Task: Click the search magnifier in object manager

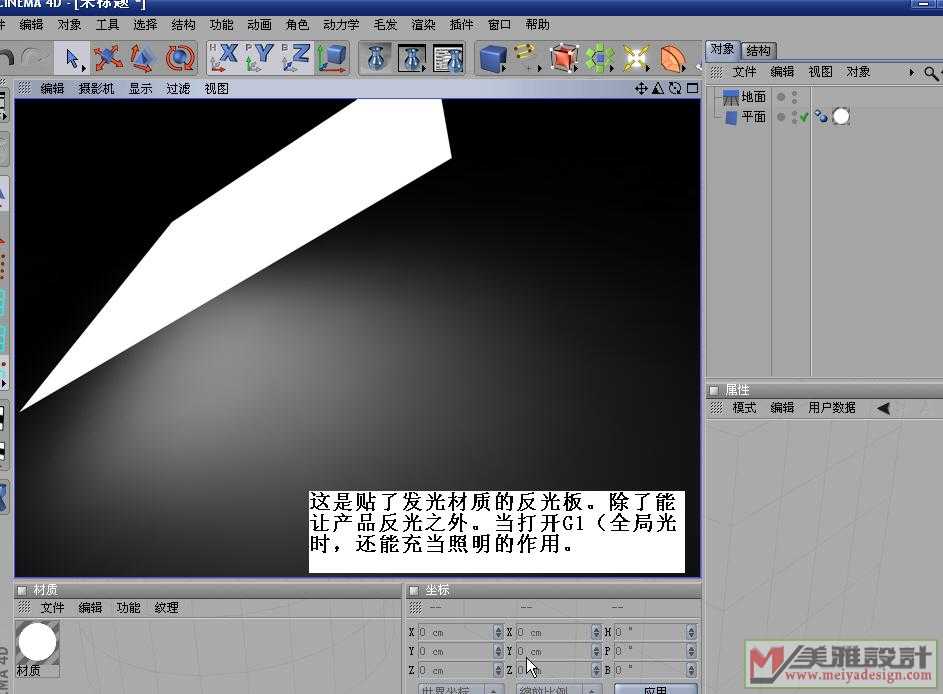Action: point(931,73)
